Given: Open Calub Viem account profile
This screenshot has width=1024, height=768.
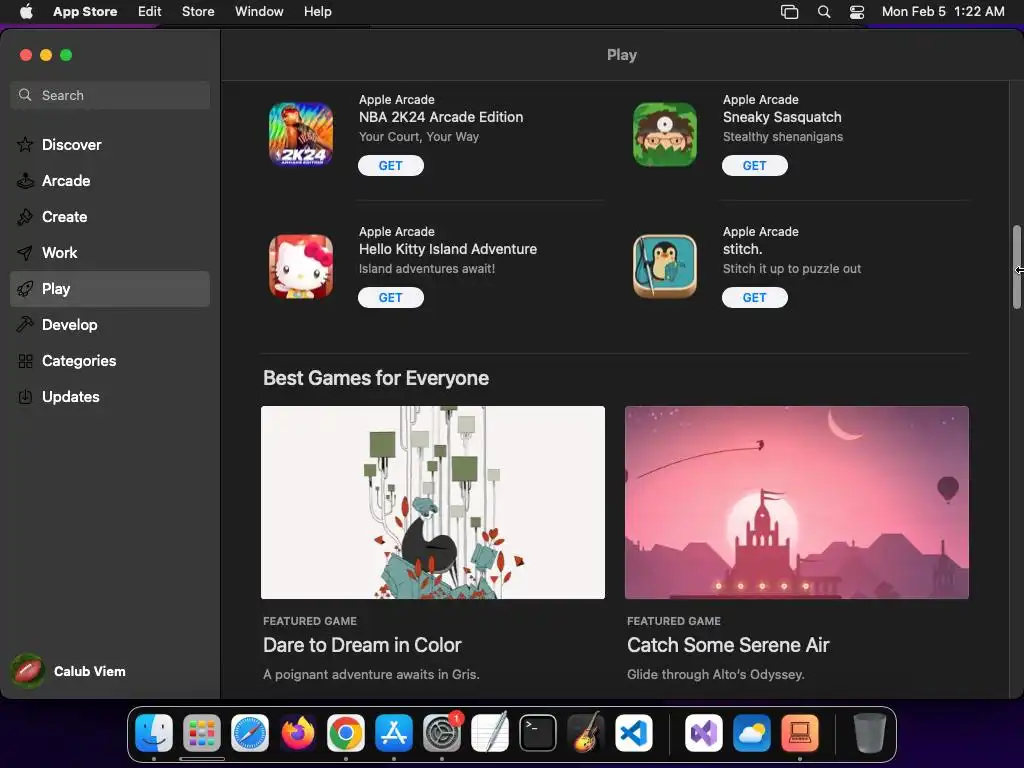Looking at the screenshot, I should (69, 671).
